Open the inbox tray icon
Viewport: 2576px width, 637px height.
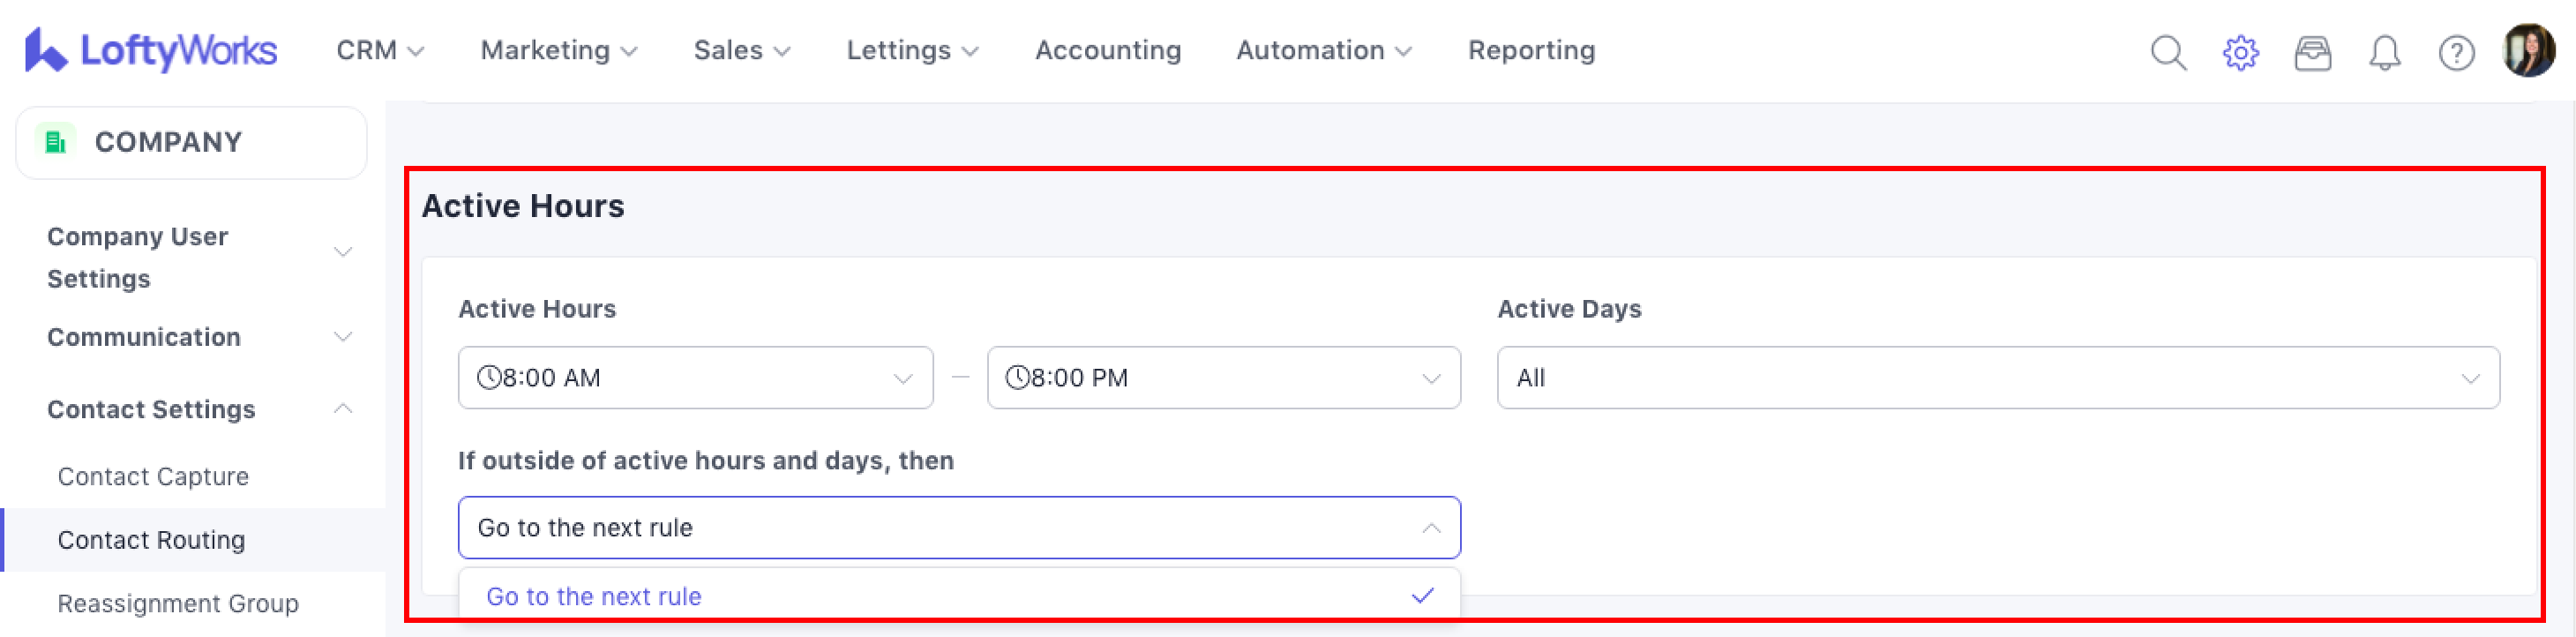coord(2312,52)
